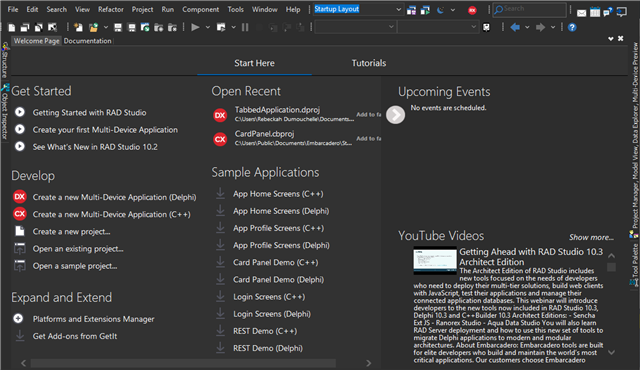Open the RAD Studio 10.3 video thumbnail
Image resolution: width=640 pixels, height=370 pixels.
435,261
